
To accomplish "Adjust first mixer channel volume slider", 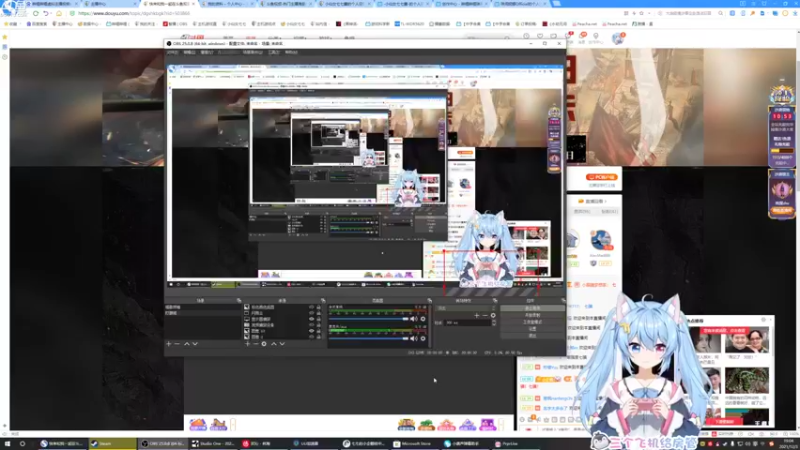I will [x=368, y=319].
